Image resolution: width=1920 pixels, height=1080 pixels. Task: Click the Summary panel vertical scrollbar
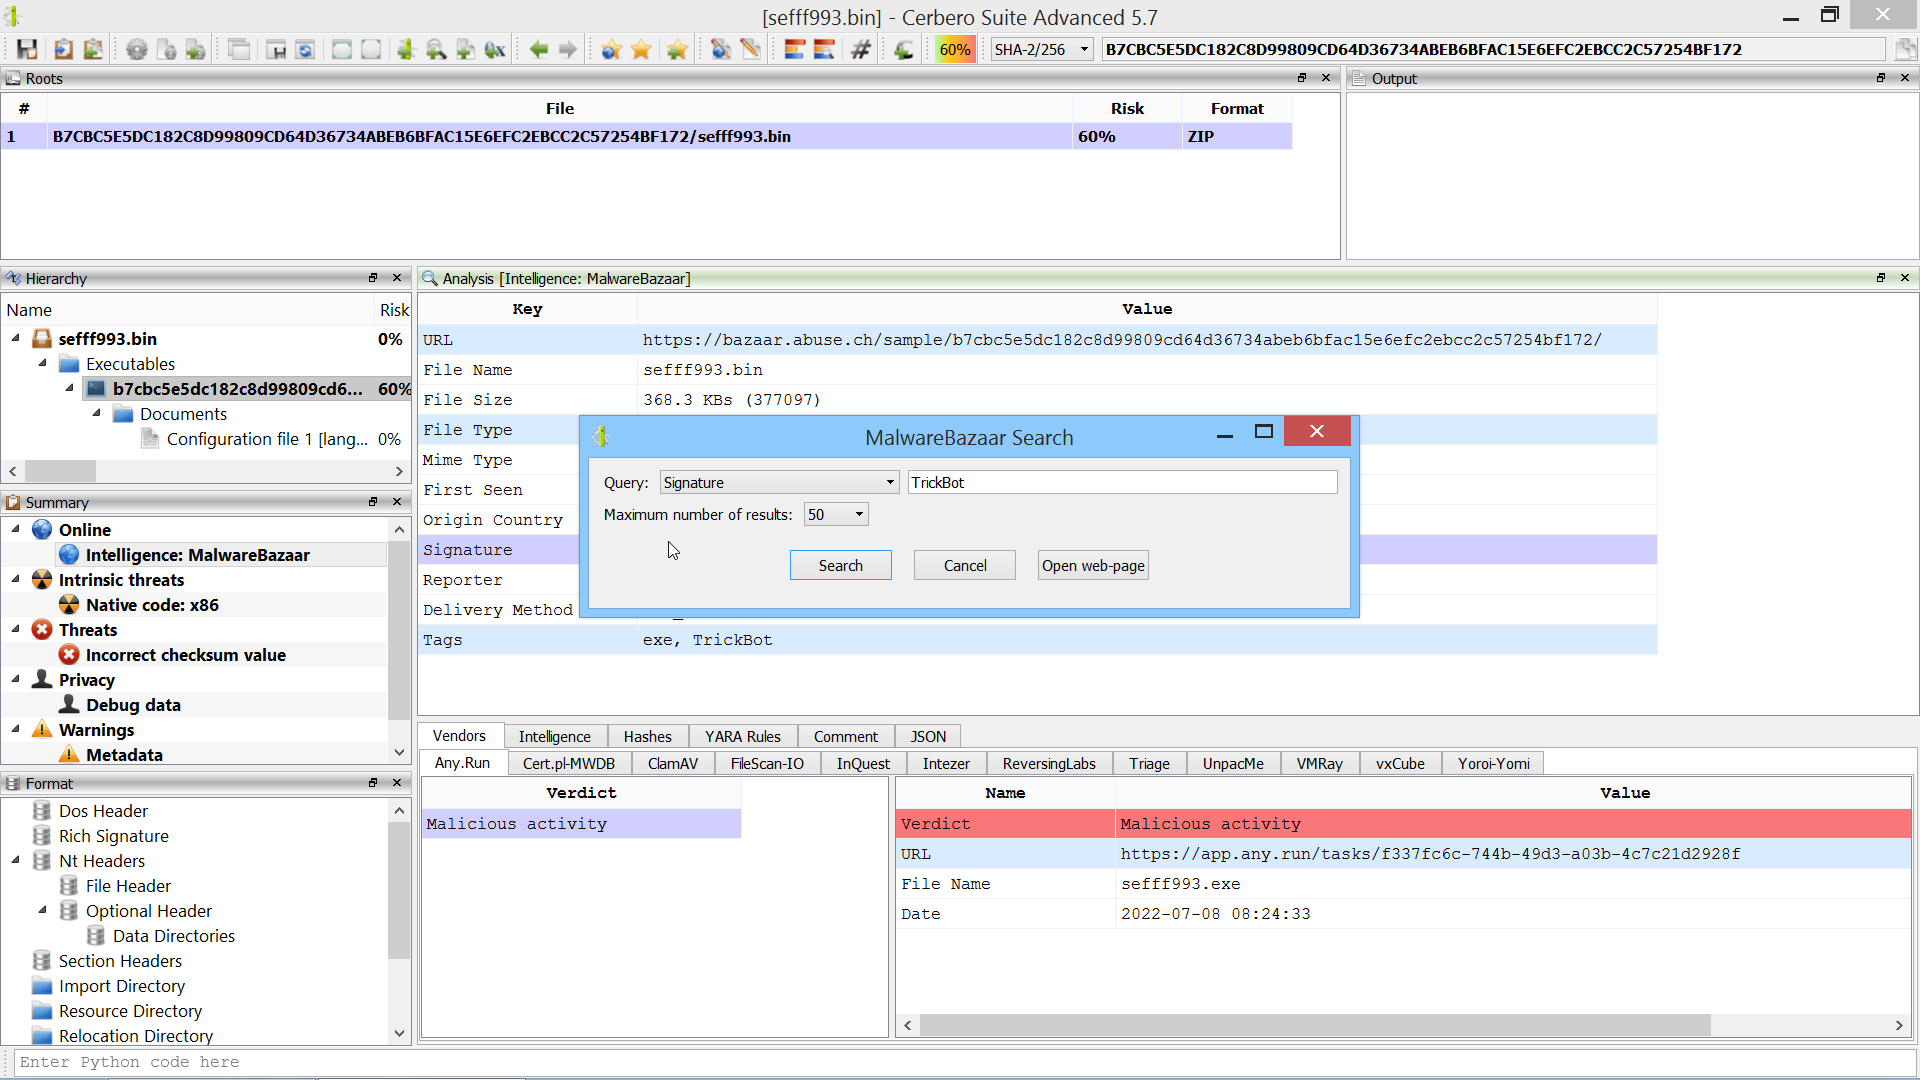tap(399, 641)
